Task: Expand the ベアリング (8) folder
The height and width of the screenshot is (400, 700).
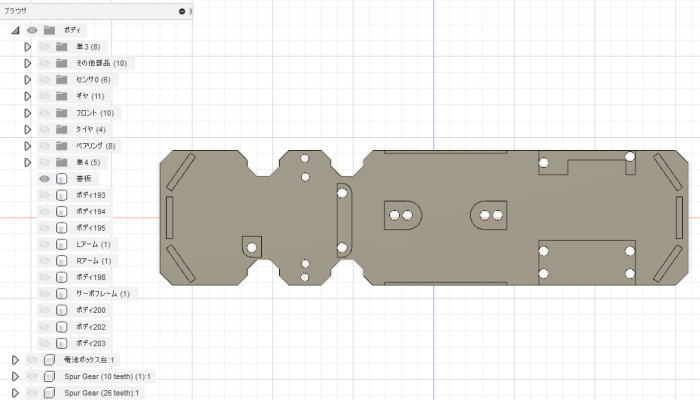Action: point(28,146)
